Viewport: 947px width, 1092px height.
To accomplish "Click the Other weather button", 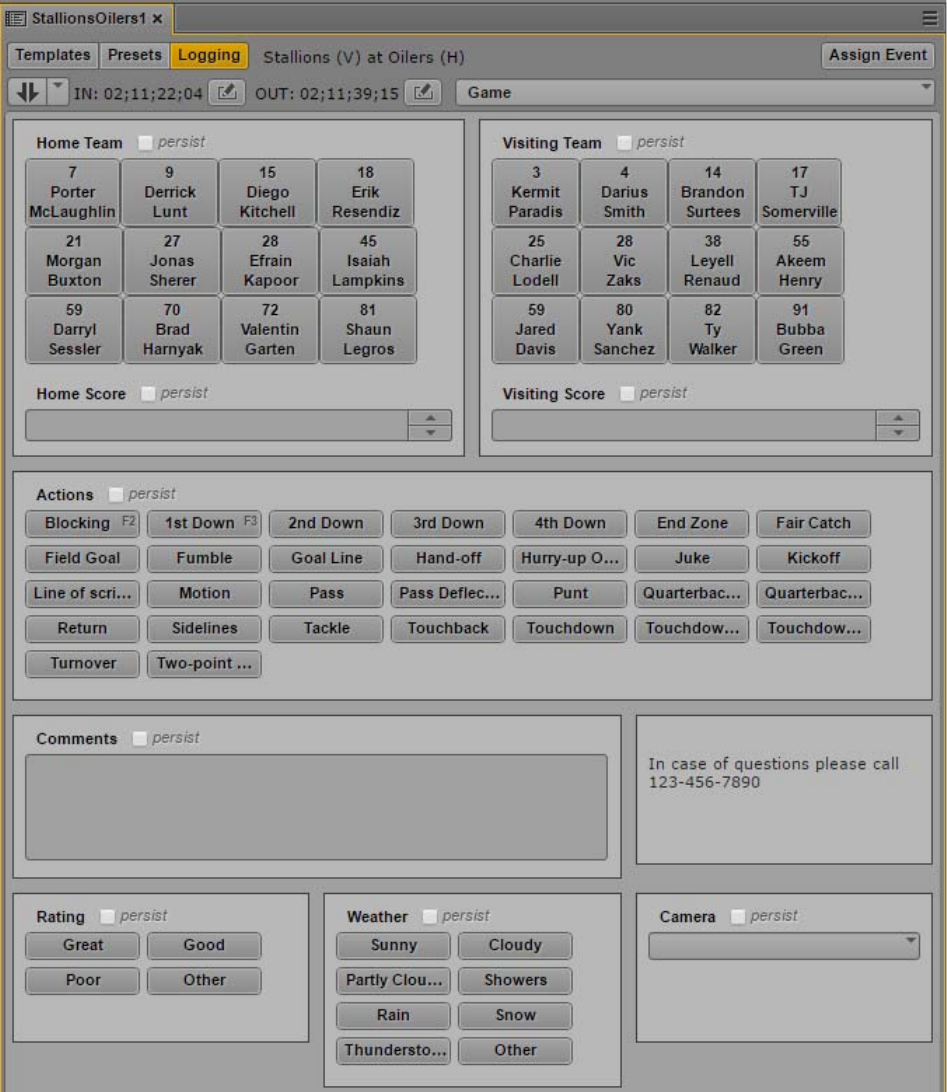I will coord(515,1050).
